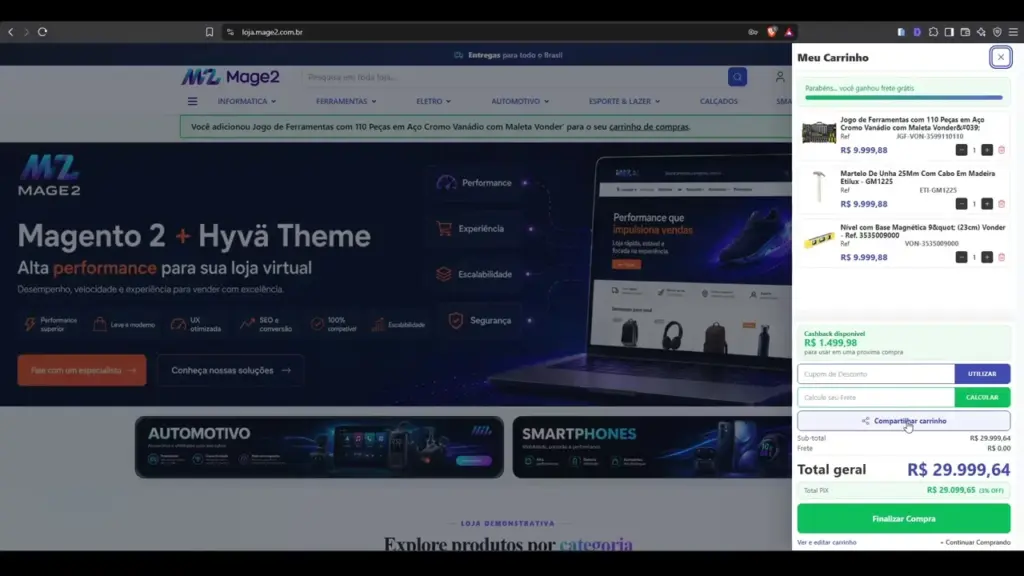Expand the FERRAMENTAS dropdown menu
The image size is (1024, 576).
[346, 101]
